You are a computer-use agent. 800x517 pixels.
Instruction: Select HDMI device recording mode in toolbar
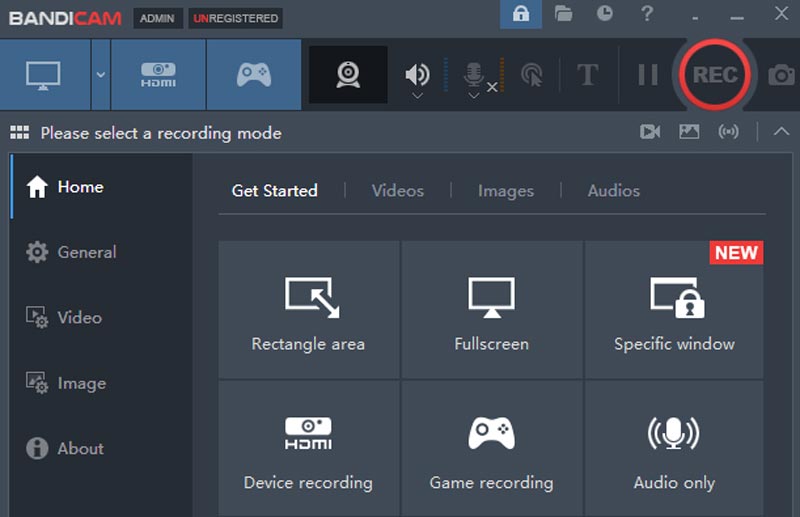[158, 75]
